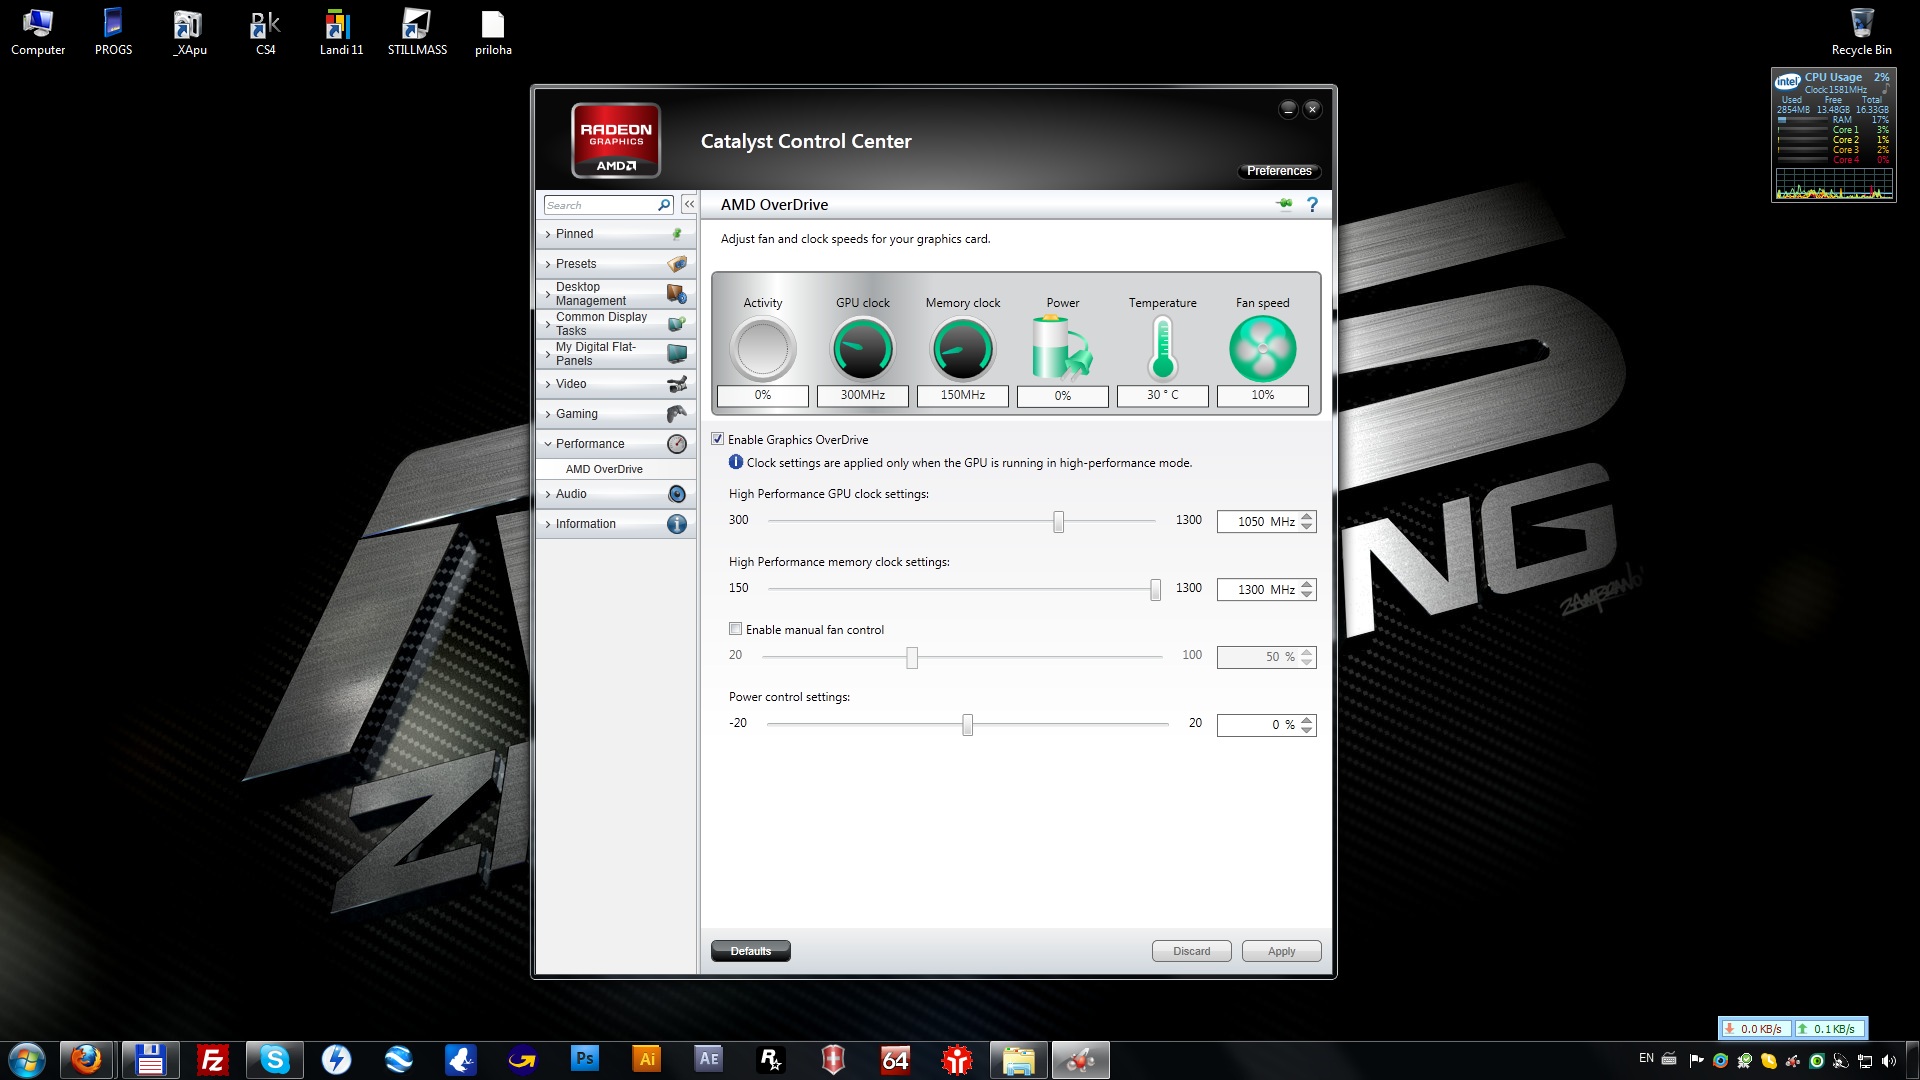Click the Apply button
The image size is (1920, 1080).
click(x=1281, y=951)
